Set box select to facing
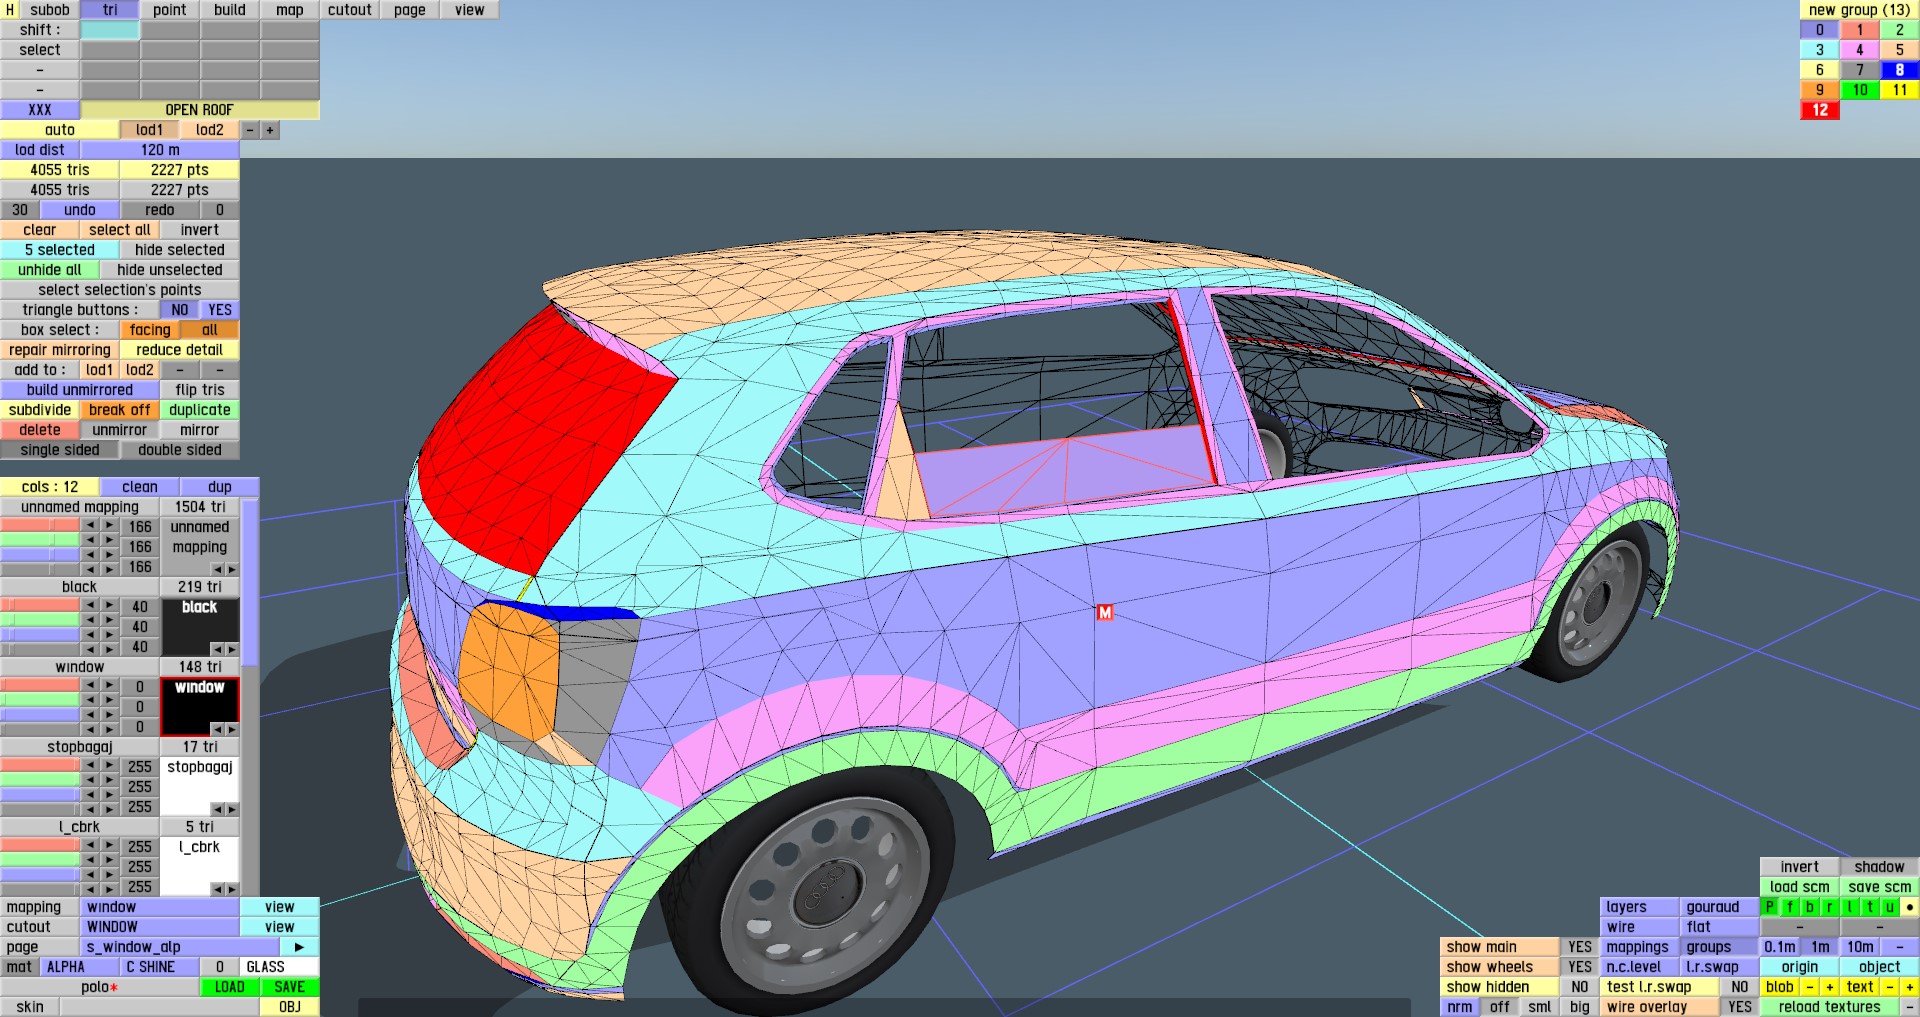The image size is (1920, 1017). (x=150, y=330)
